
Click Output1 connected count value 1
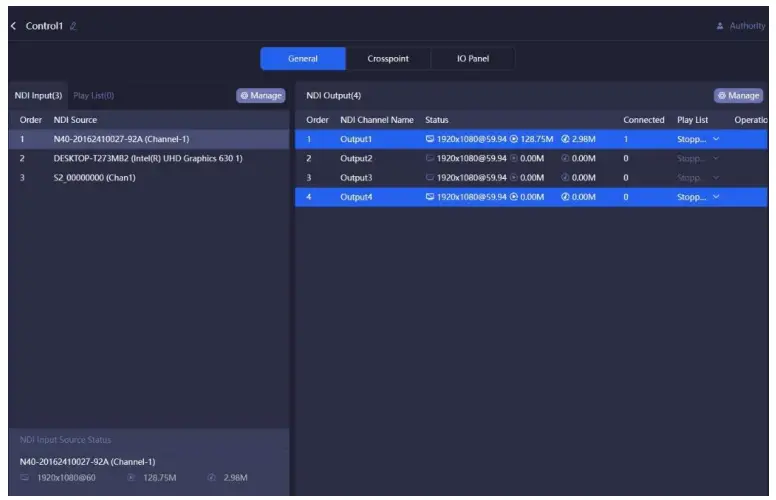[x=626, y=139]
